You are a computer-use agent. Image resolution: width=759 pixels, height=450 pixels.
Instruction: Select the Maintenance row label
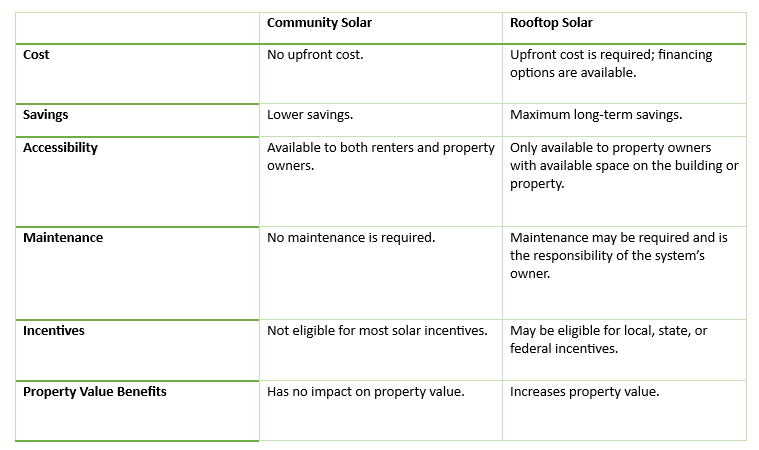(x=63, y=238)
